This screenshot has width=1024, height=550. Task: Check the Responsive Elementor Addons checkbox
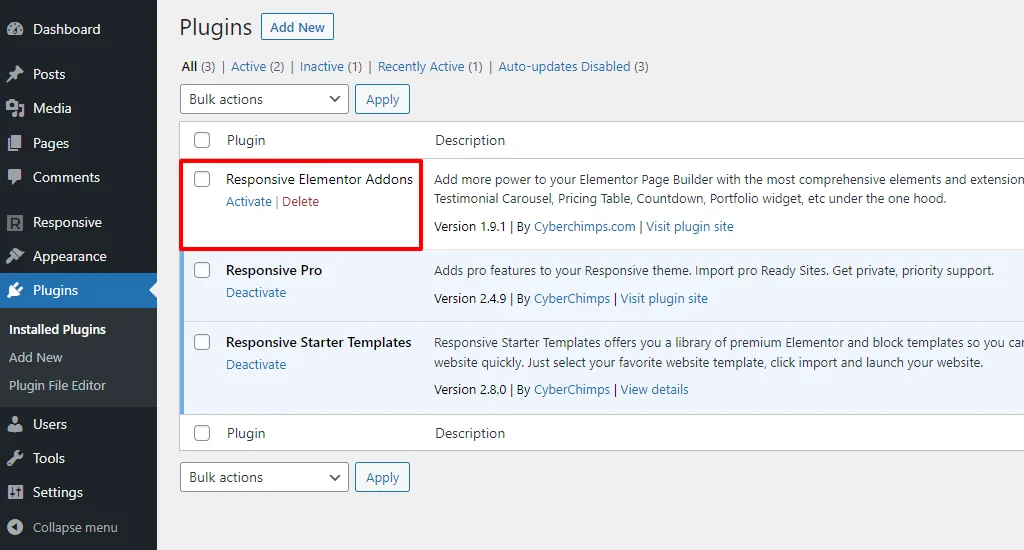click(202, 179)
